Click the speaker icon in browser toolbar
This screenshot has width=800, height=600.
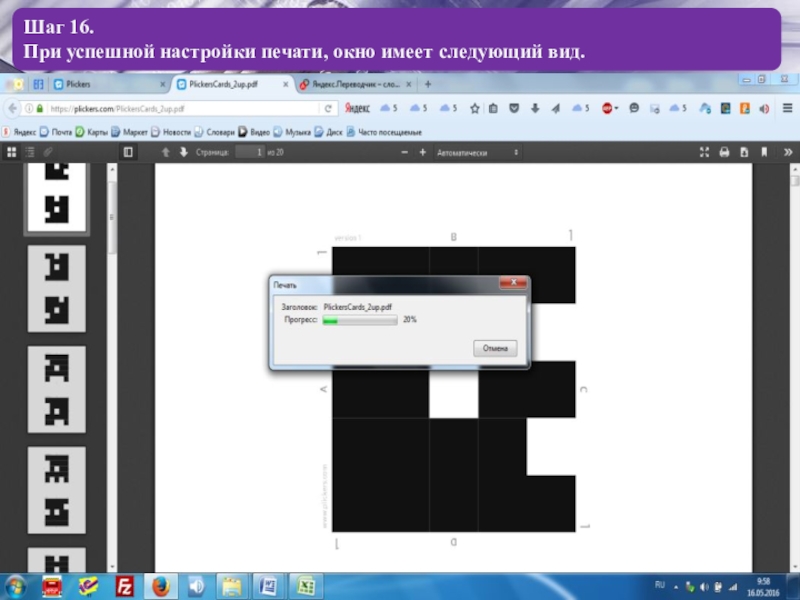[x=764, y=108]
